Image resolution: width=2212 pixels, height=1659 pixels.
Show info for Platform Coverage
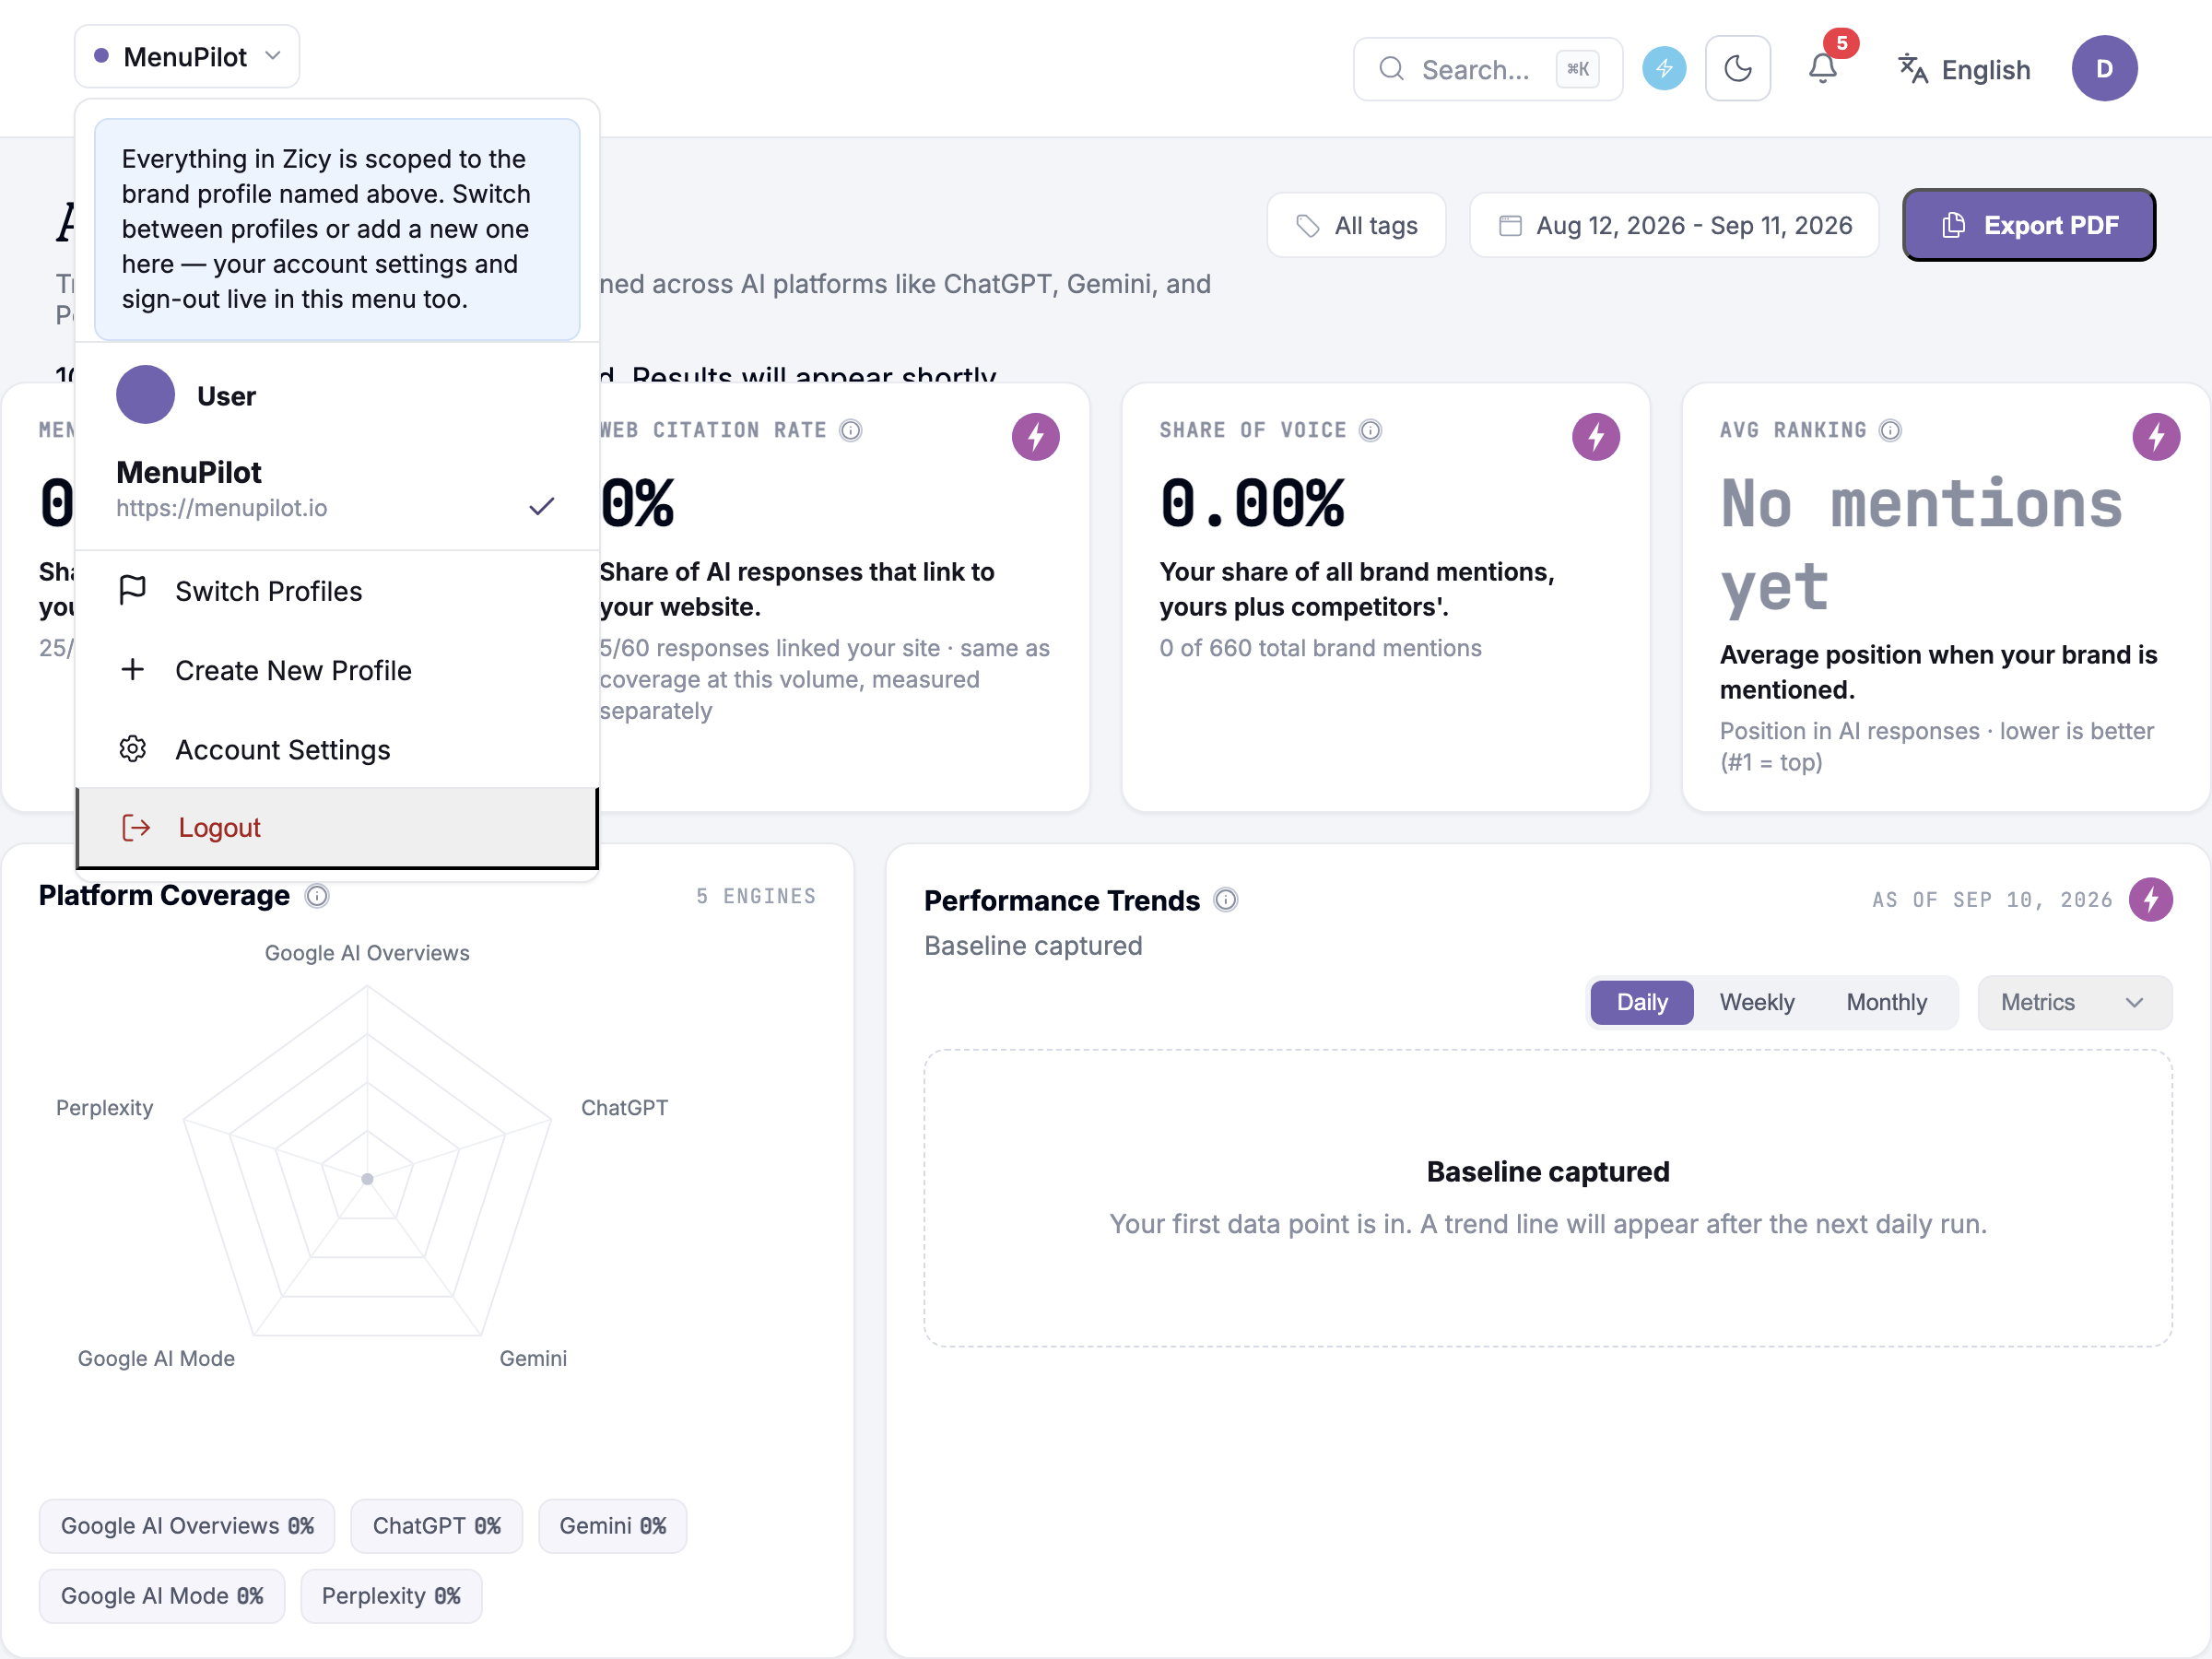(316, 896)
